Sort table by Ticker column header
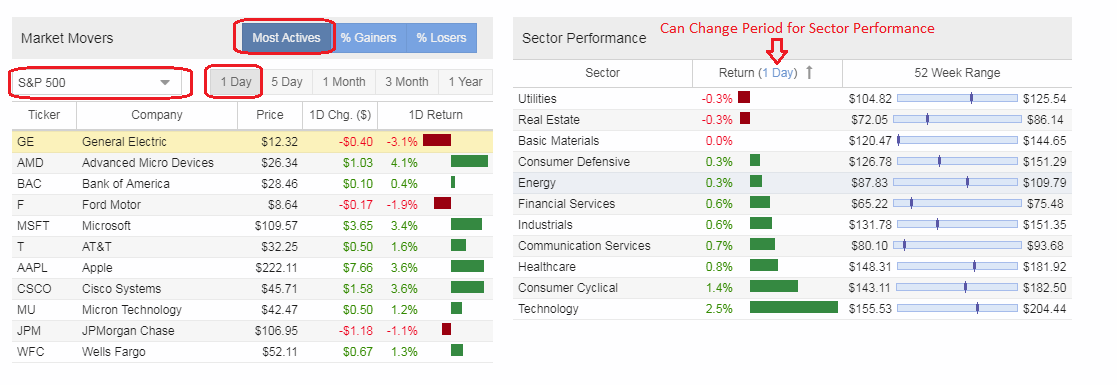This screenshot has height=385, width=1117. tap(44, 115)
